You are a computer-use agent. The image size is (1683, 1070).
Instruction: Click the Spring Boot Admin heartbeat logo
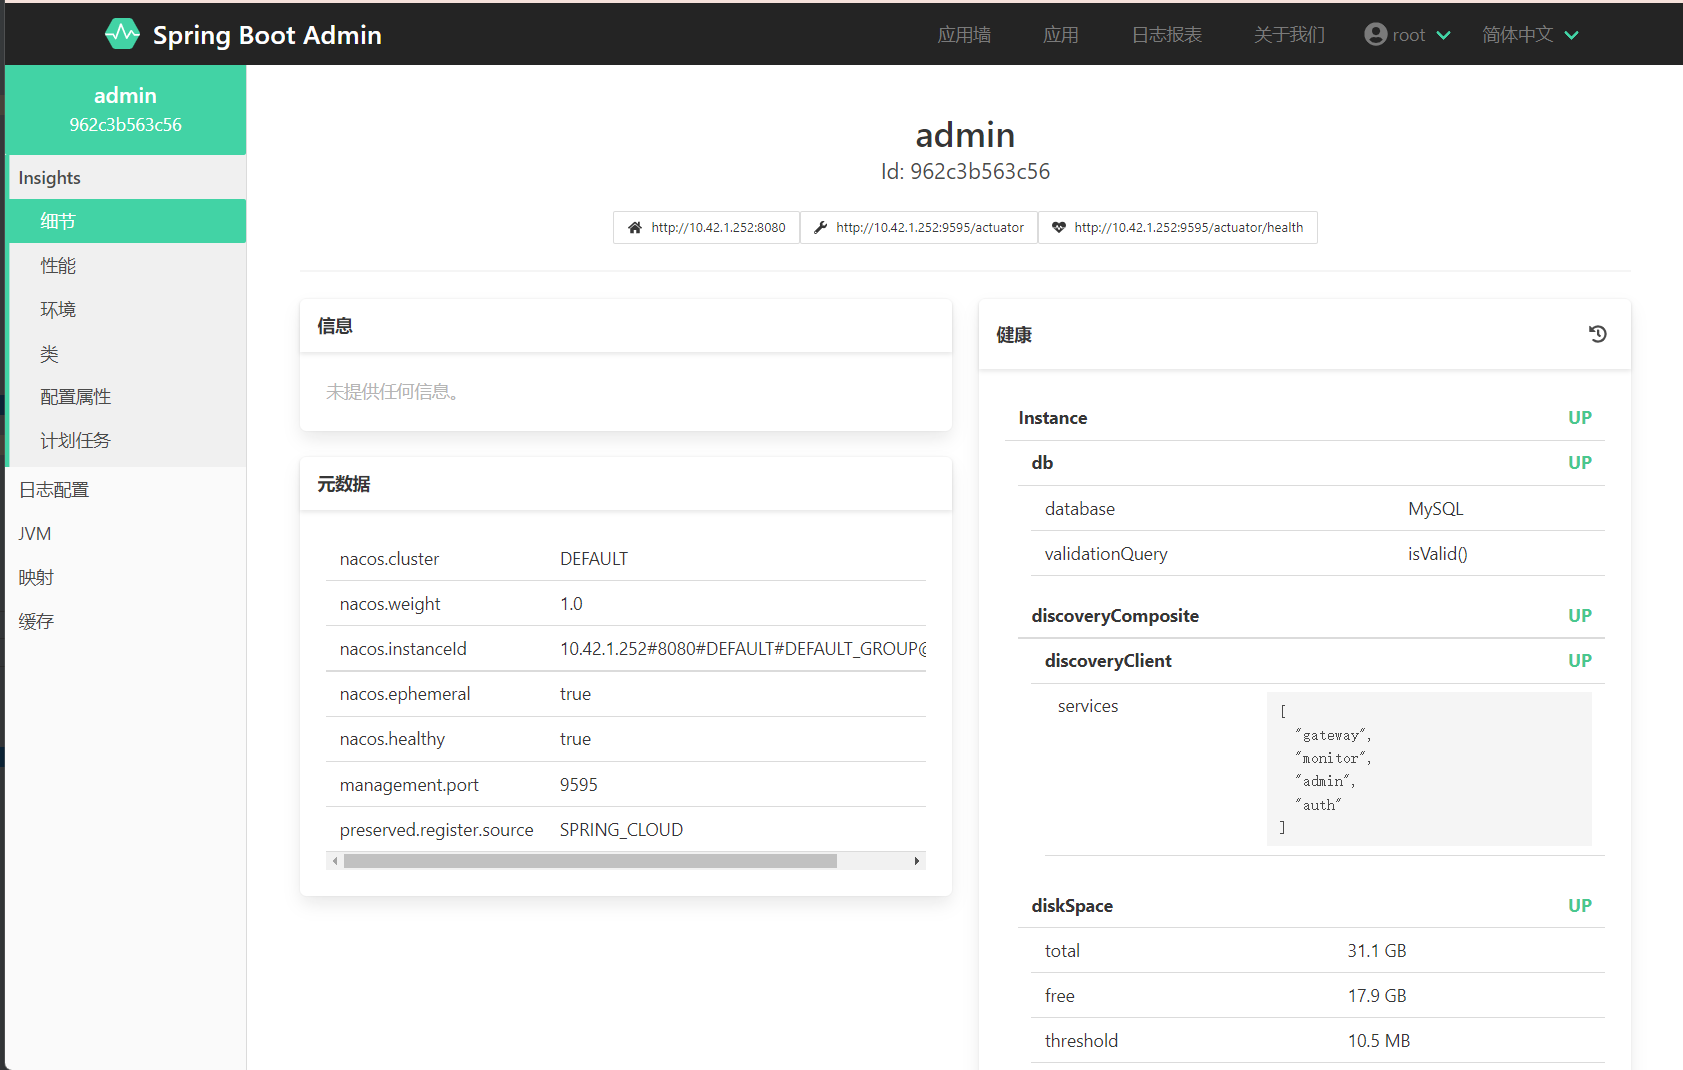122,34
